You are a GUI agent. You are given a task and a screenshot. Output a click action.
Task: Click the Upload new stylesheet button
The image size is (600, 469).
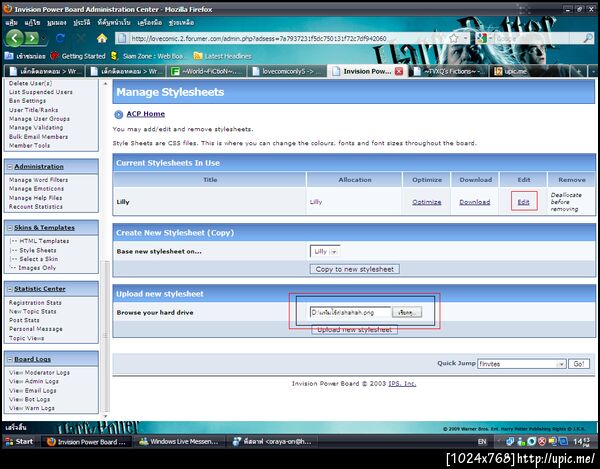click(354, 330)
